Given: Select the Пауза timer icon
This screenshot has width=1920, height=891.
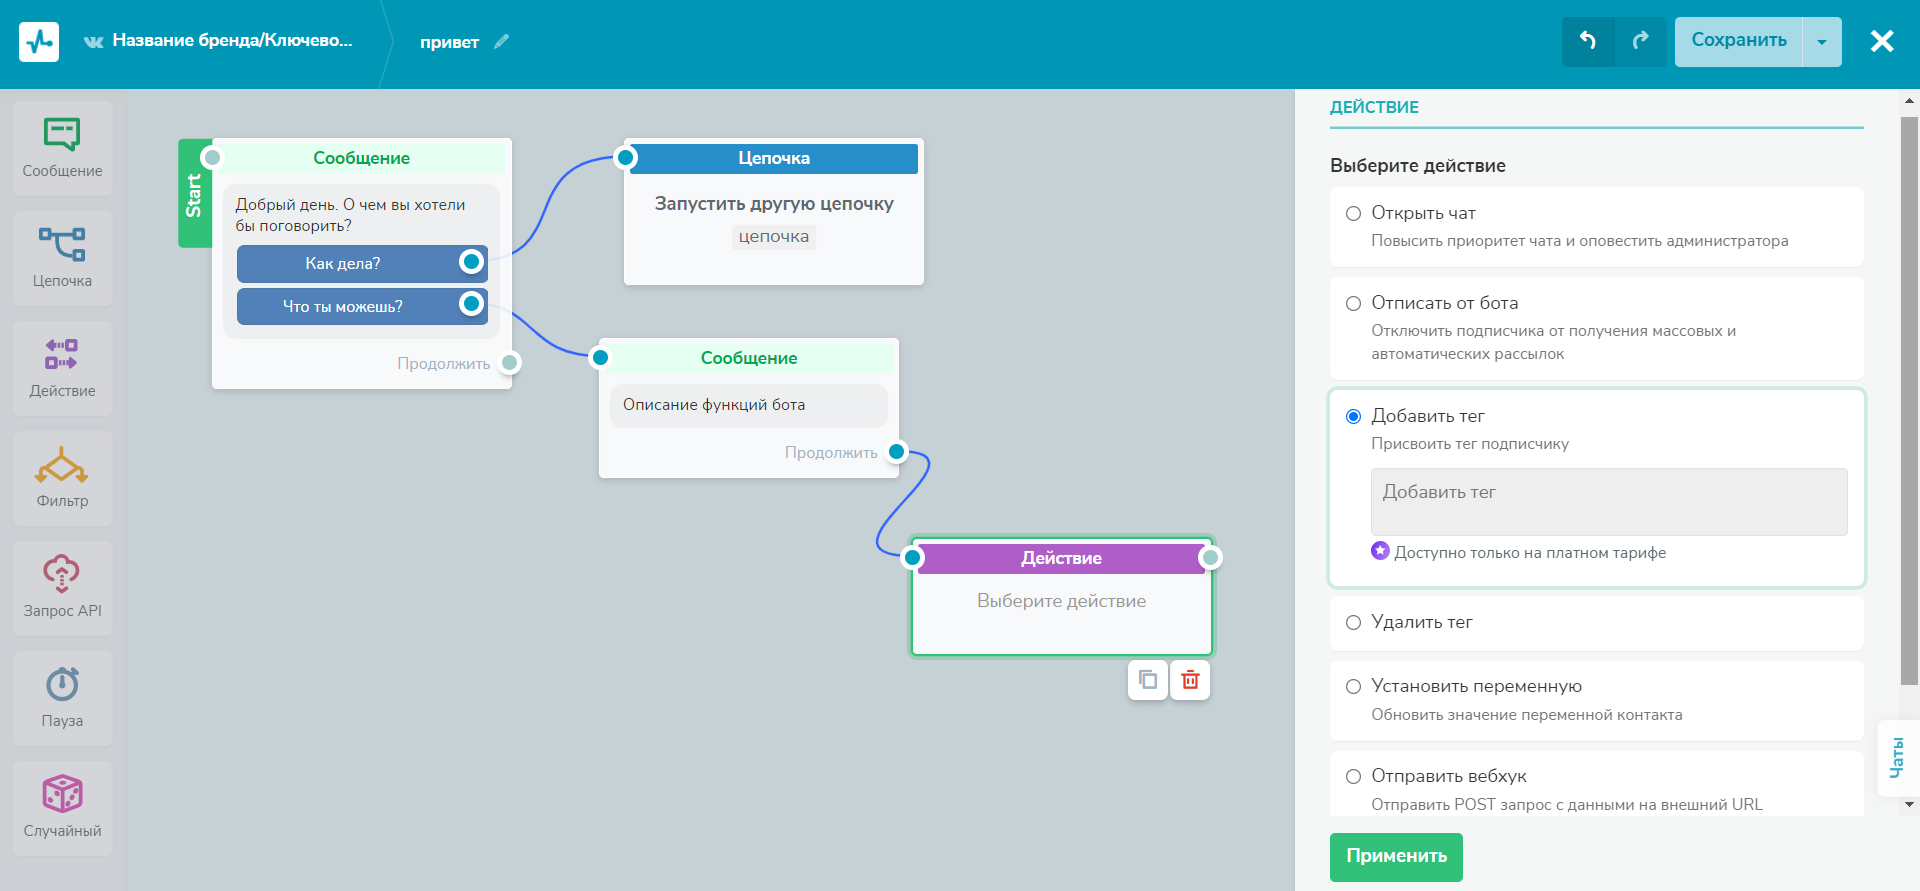Looking at the screenshot, I should pyautogui.click(x=62, y=685).
